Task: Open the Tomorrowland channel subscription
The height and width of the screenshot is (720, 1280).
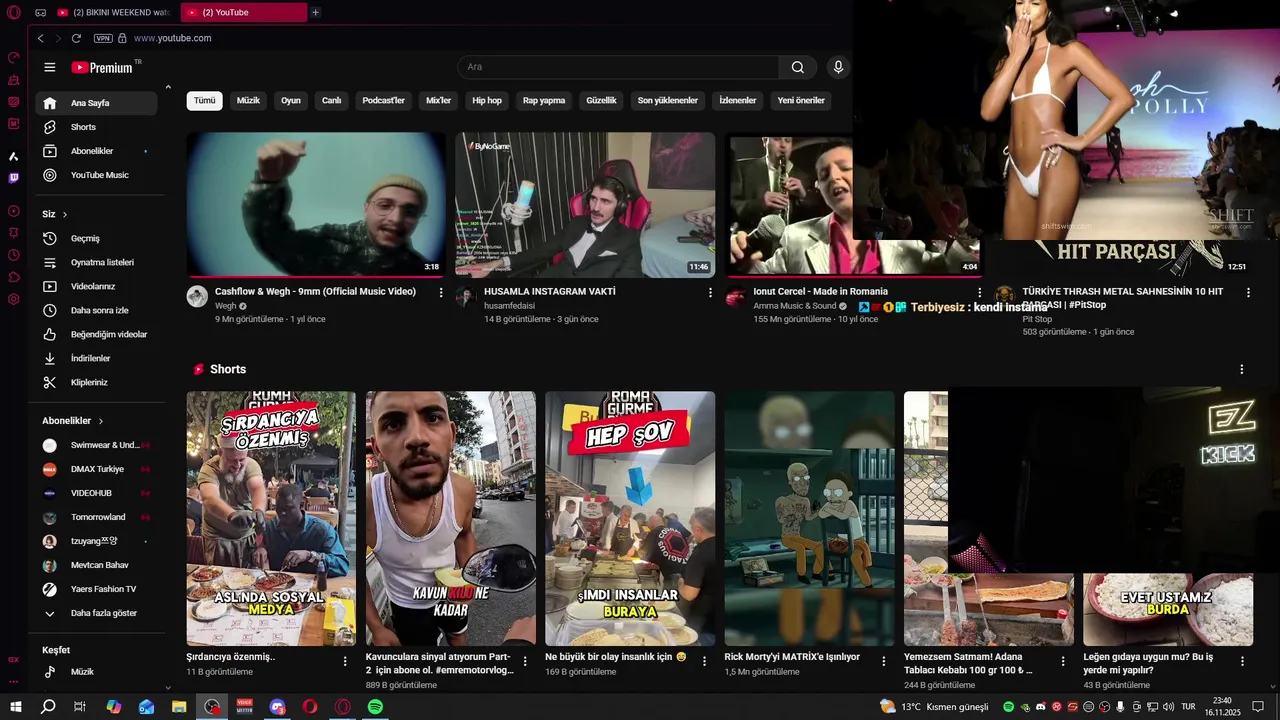Action: click(96, 517)
